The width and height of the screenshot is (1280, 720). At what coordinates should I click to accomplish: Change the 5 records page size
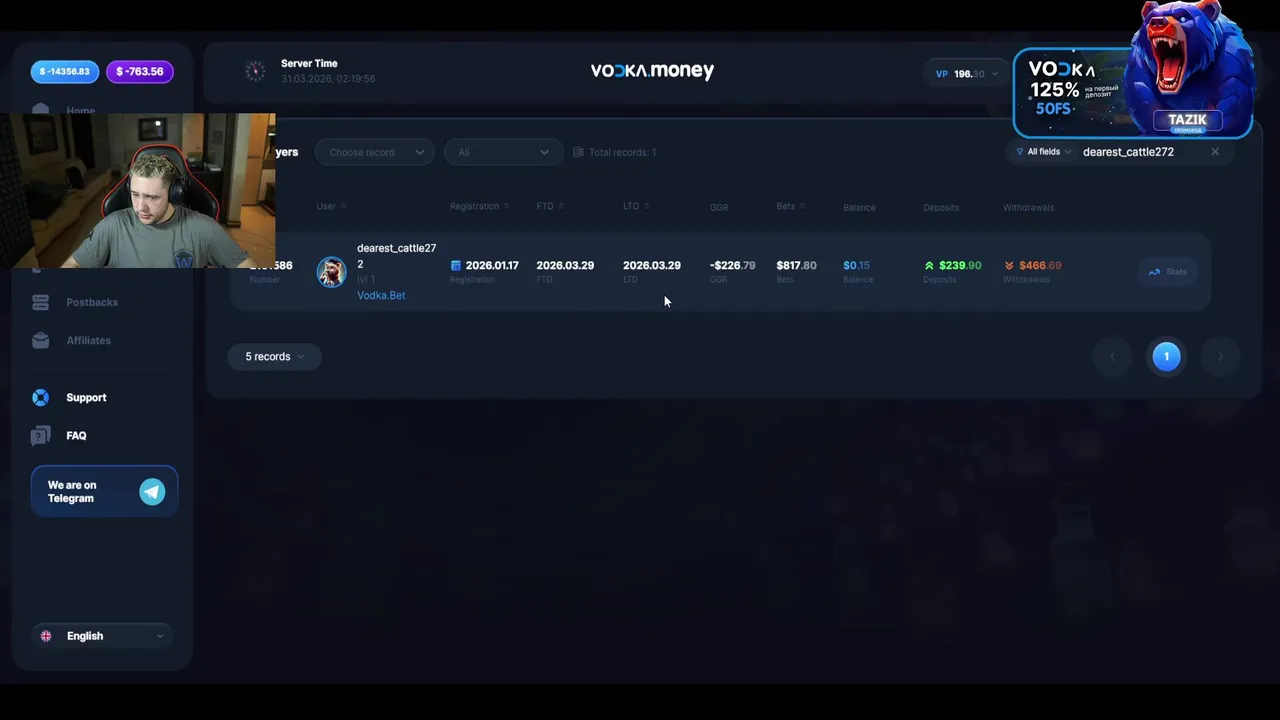274,357
